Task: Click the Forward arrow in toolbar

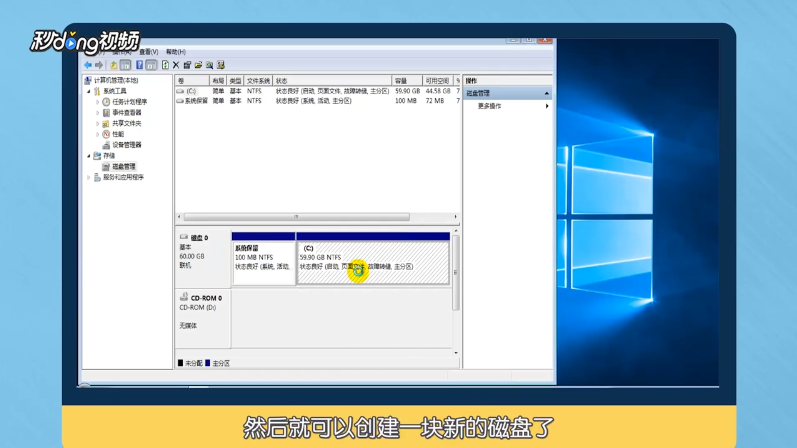Action: click(x=99, y=65)
